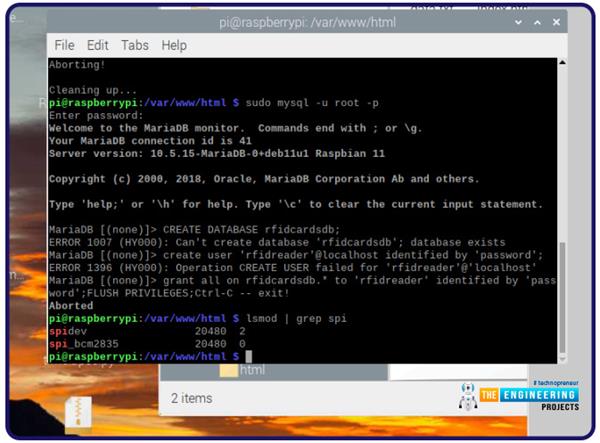Open the File menu in terminal
Screen dimensions: 600x443
pyautogui.click(x=64, y=45)
